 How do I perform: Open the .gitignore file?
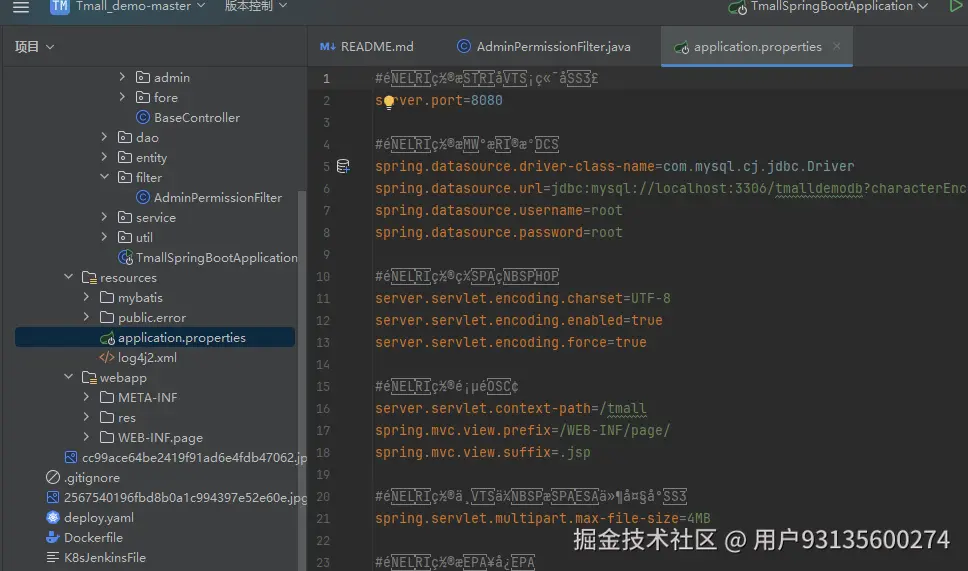pyautogui.click(x=91, y=477)
